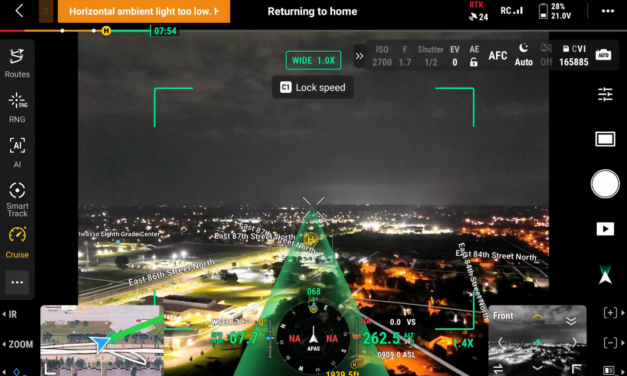Select the WIDE 1.0X lens button
The width and height of the screenshot is (627, 376).
[x=314, y=60]
